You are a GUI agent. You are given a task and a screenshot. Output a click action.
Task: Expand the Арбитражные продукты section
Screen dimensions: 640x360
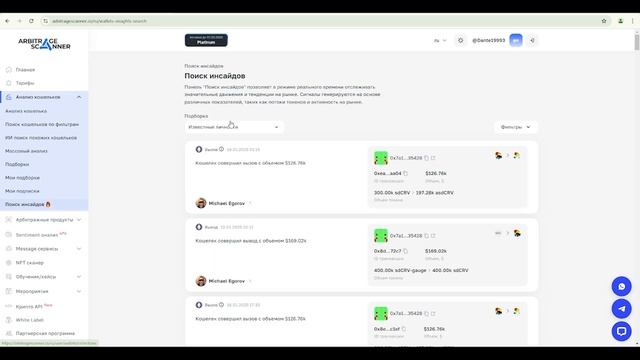[x=79, y=220]
